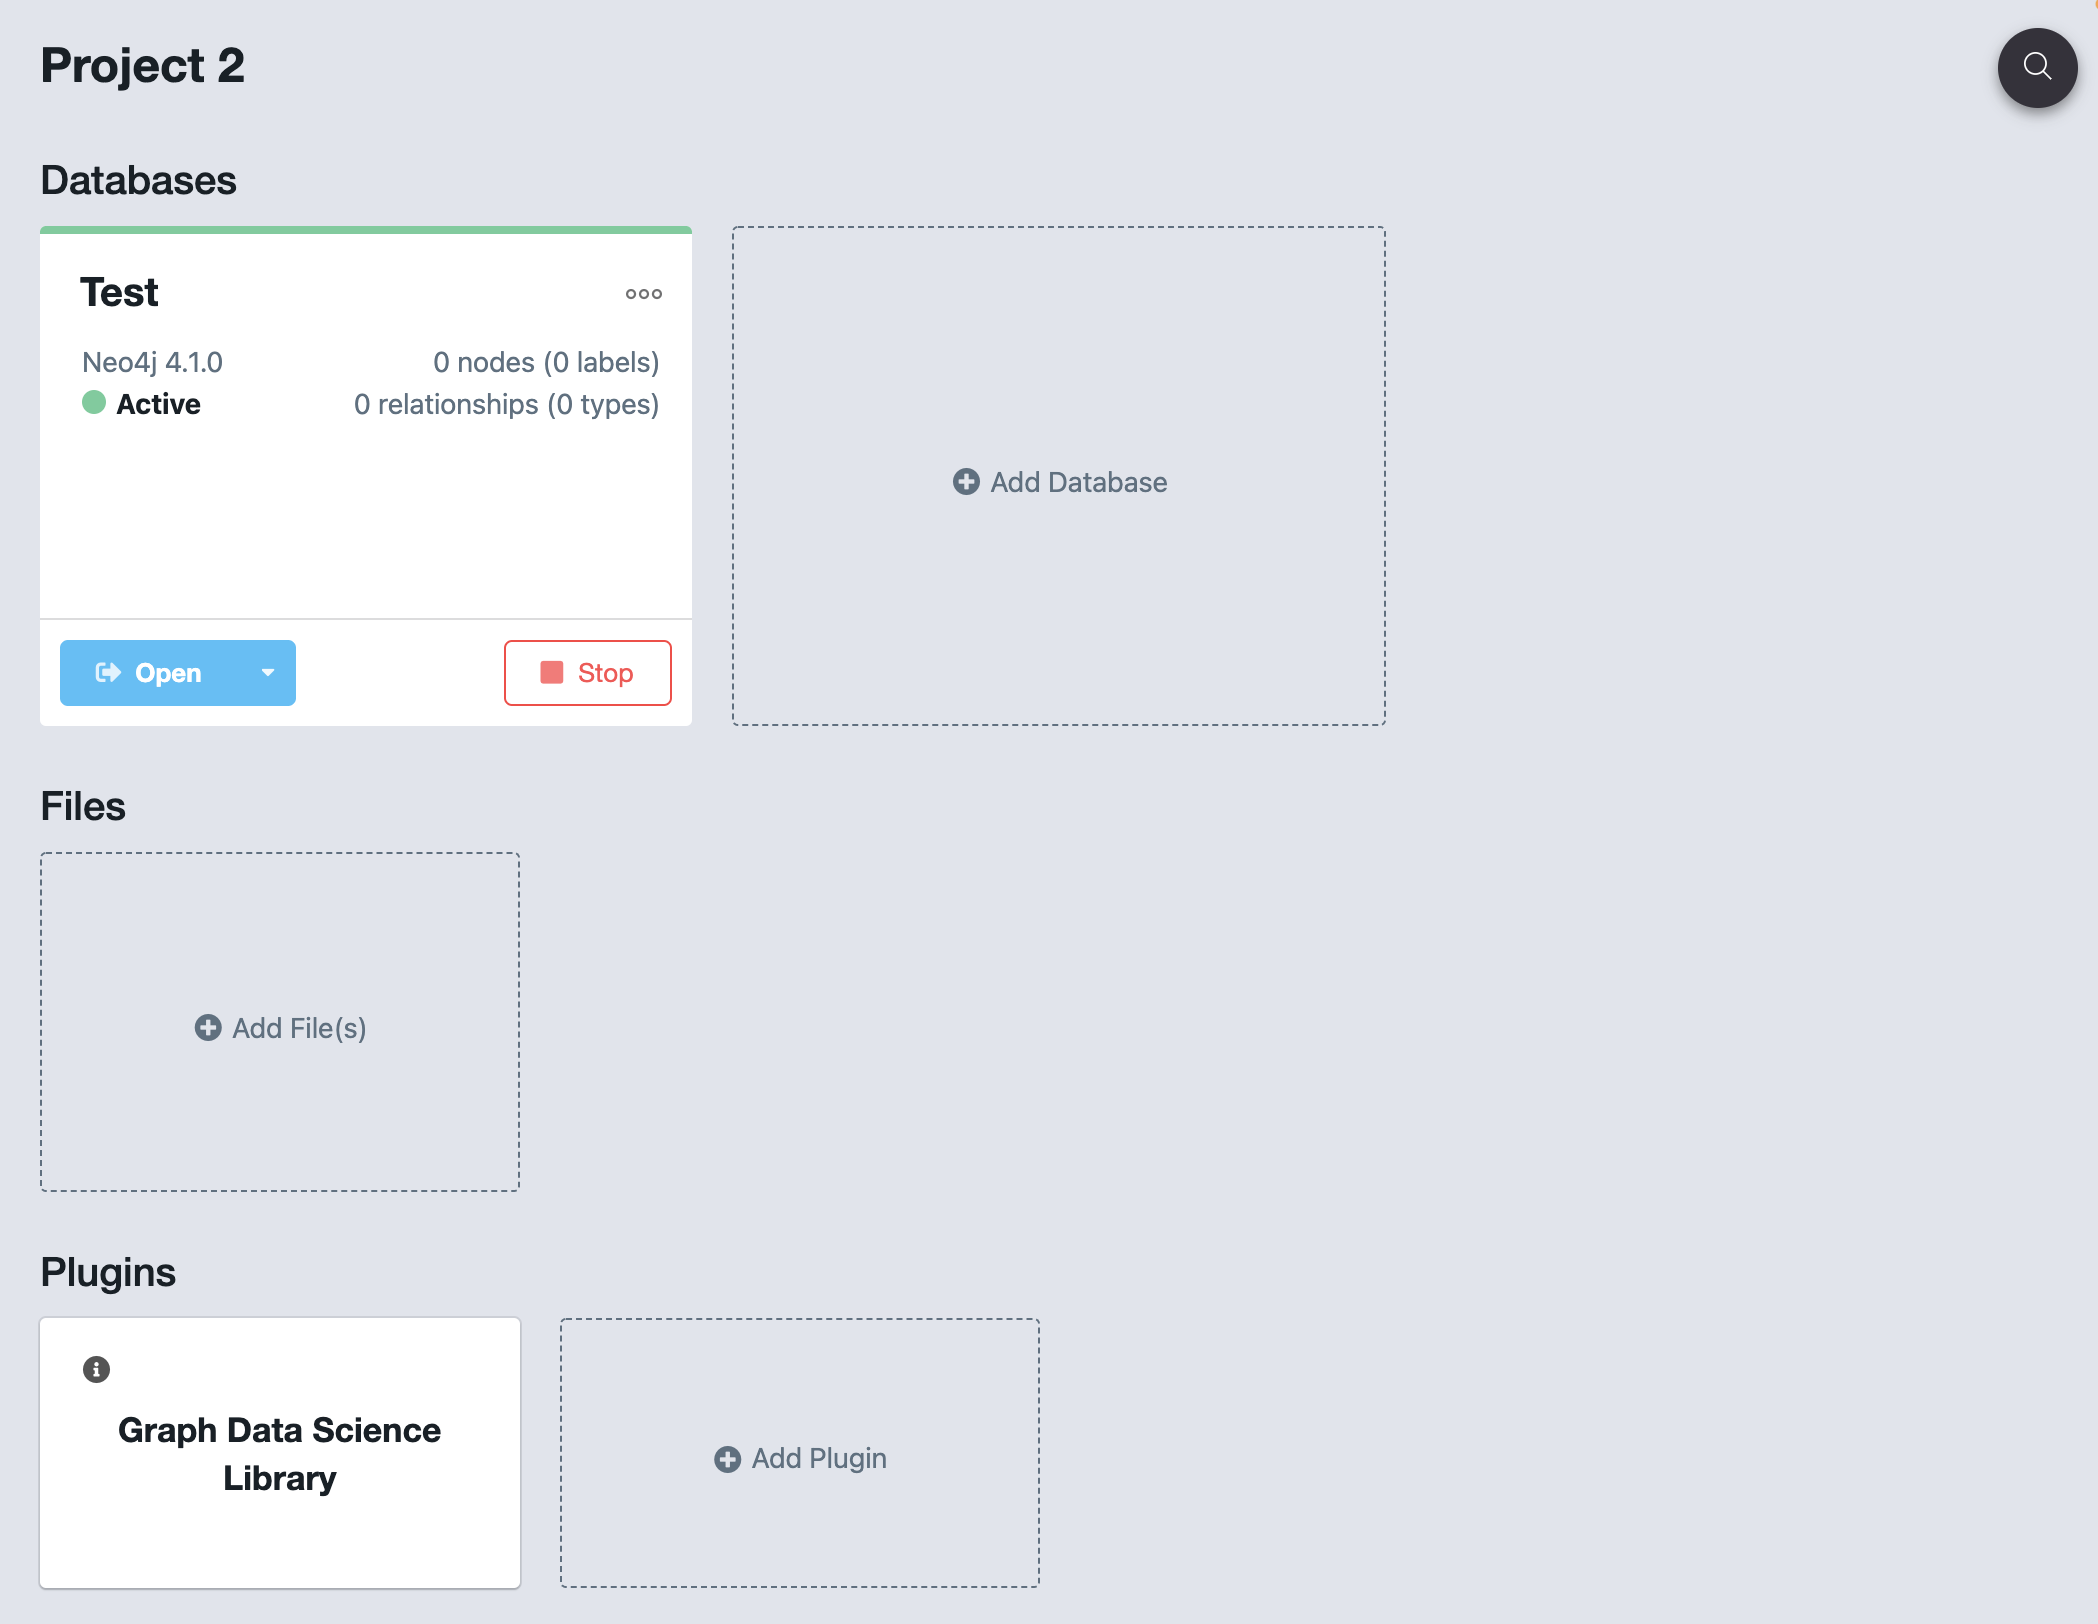Click the Test database name
The height and width of the screenshot is (1624, 2098).
119,293
